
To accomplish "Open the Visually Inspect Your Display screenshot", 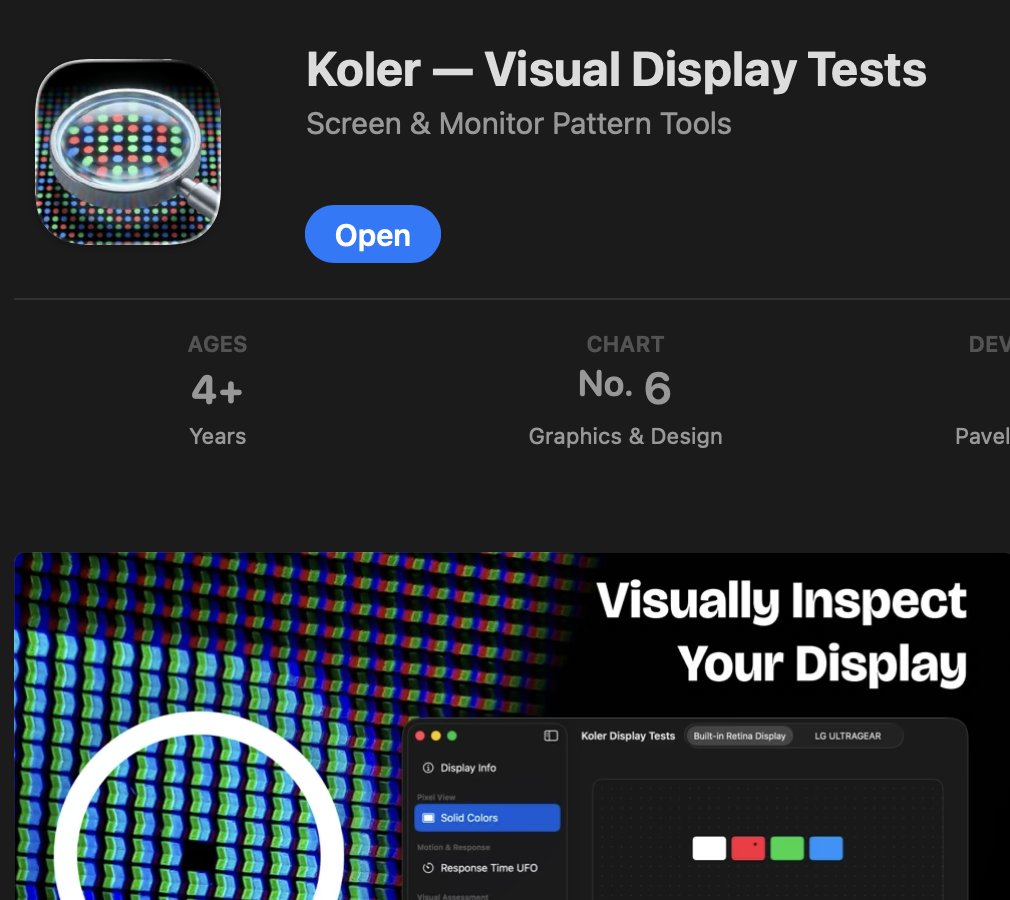I will point(512,726).
